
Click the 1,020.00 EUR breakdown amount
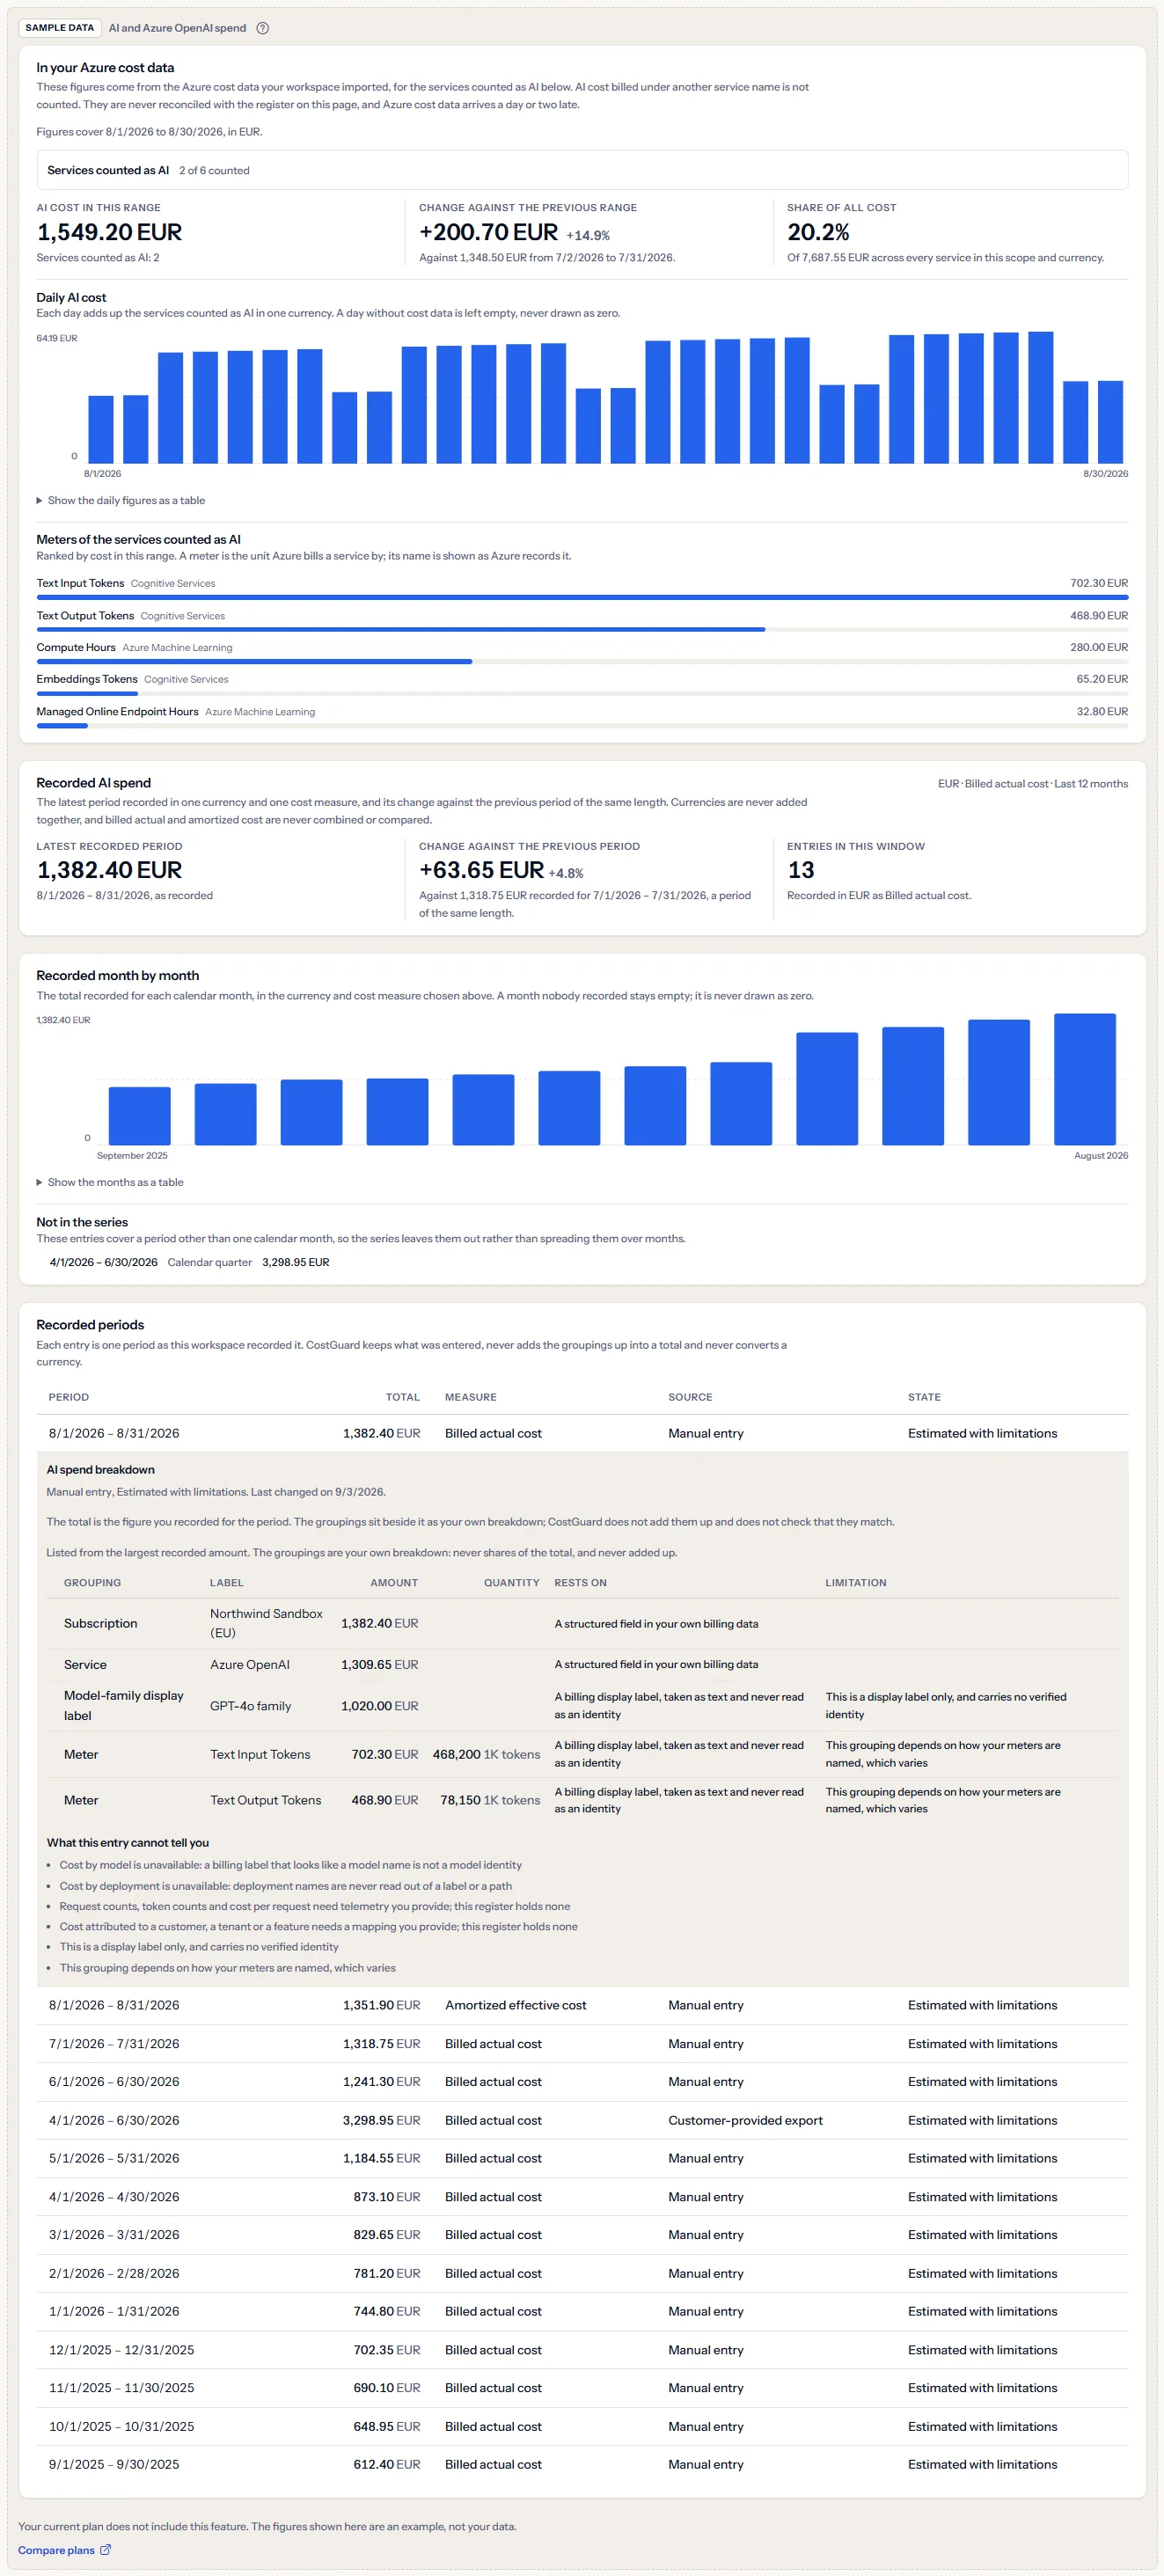coord(379,1706)
